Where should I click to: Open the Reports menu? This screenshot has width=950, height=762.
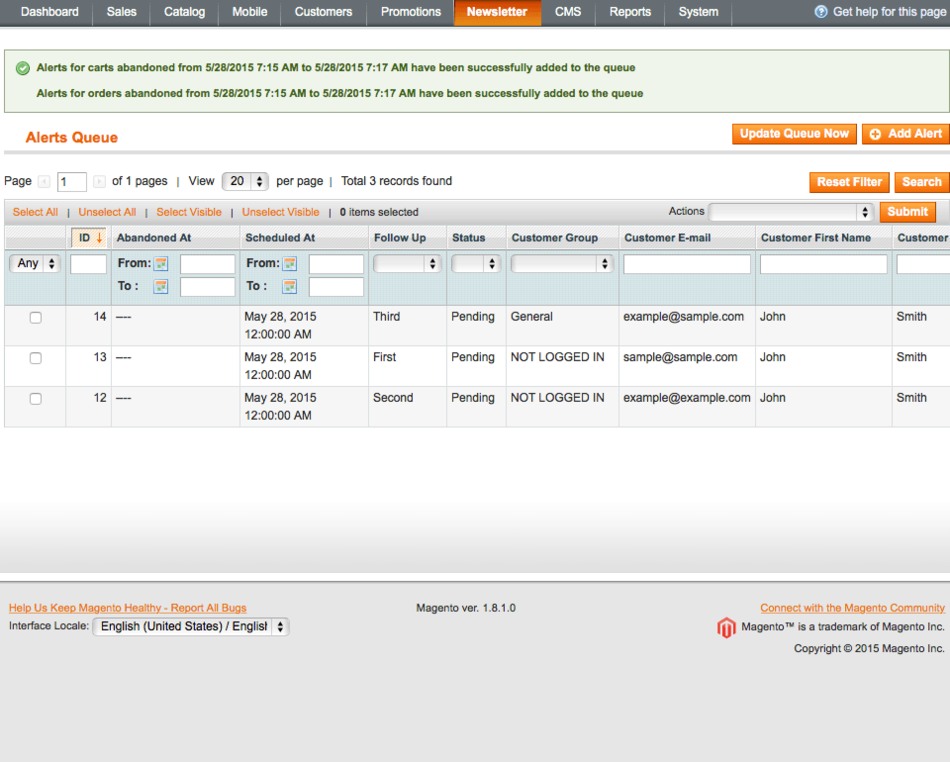pos(630,12)
